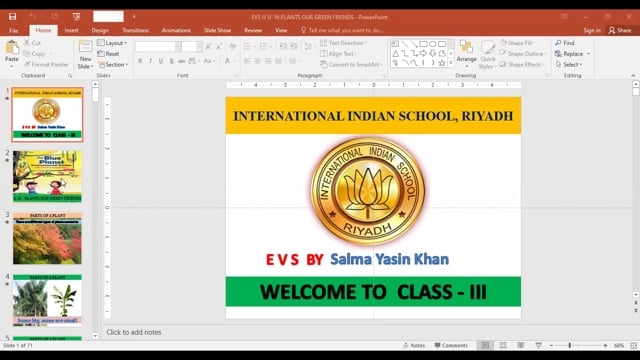The height and width of the screenshot is (360, 640).
Task: Click the Find magnifier command
Action: point(565,43)
